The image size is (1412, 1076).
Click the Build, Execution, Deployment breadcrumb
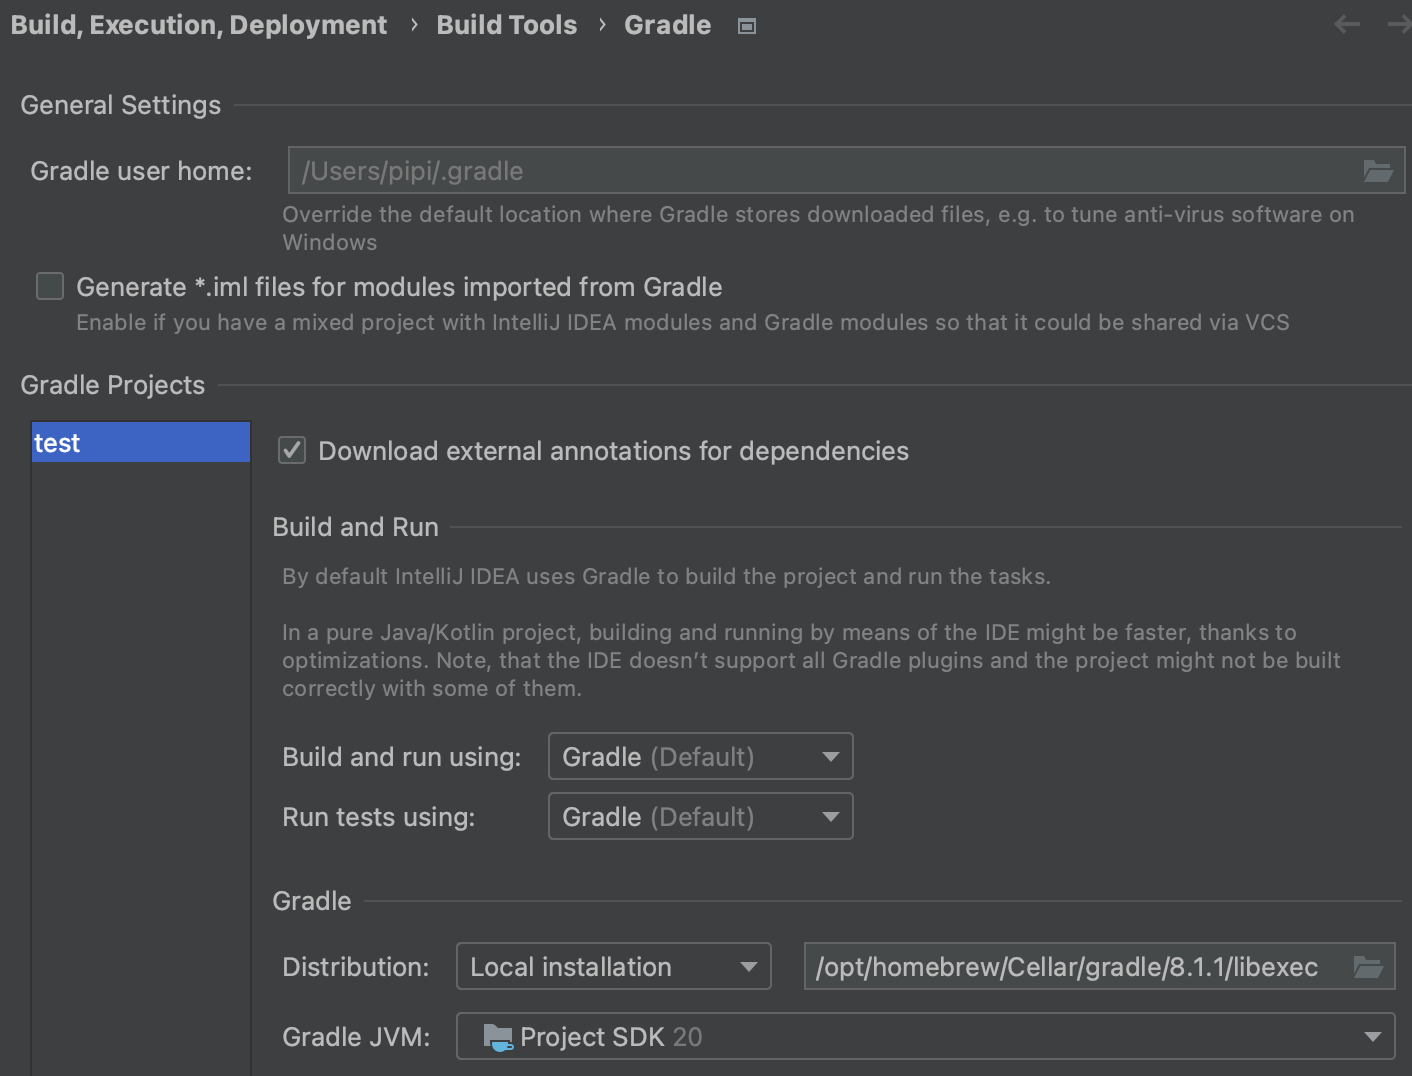click(199, 25)
